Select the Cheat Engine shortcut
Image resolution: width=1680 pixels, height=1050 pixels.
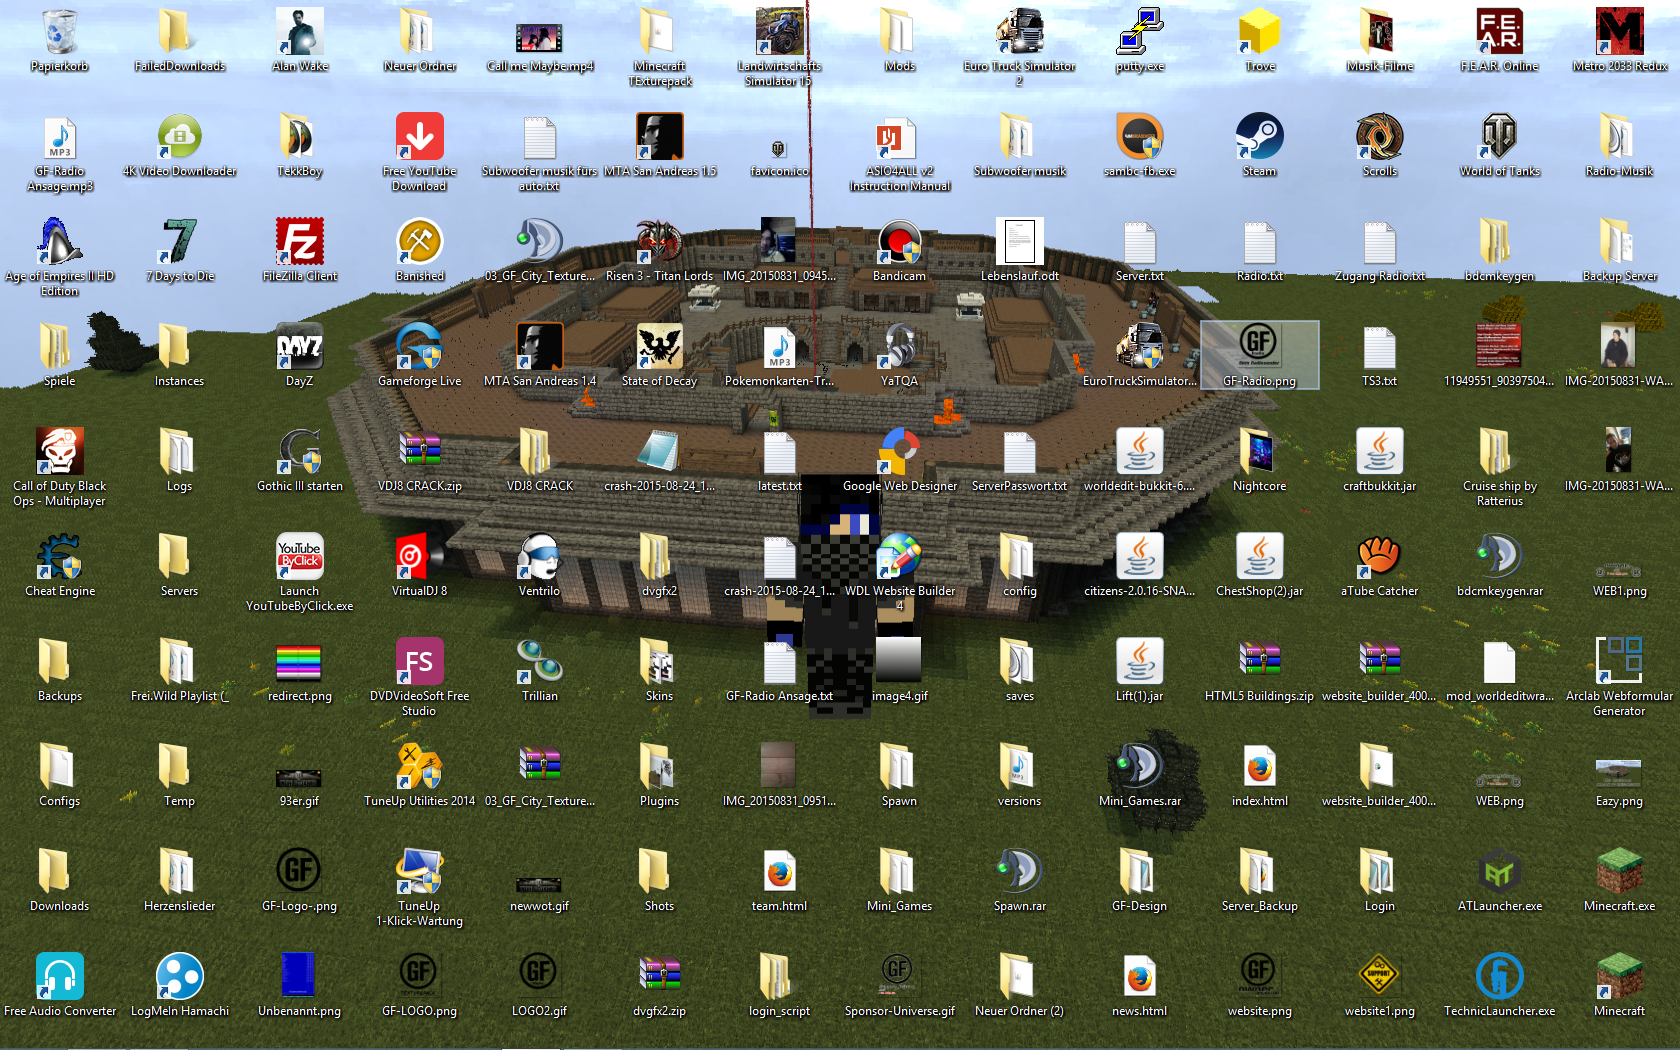(x=60, y=558)
